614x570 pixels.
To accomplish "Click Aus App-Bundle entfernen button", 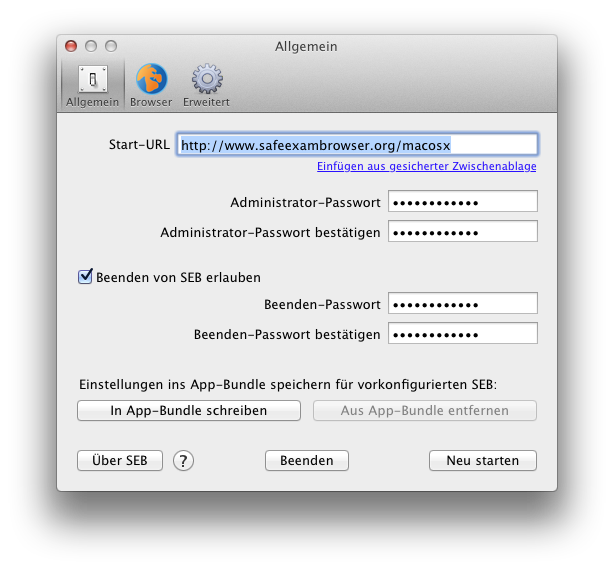I will coord(424,411).
